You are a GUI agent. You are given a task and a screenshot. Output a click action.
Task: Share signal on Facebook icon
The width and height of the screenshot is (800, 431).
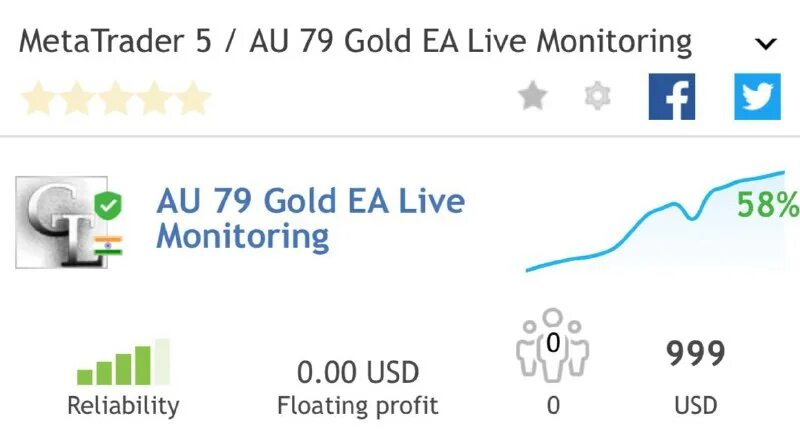(x=671, y=96)
